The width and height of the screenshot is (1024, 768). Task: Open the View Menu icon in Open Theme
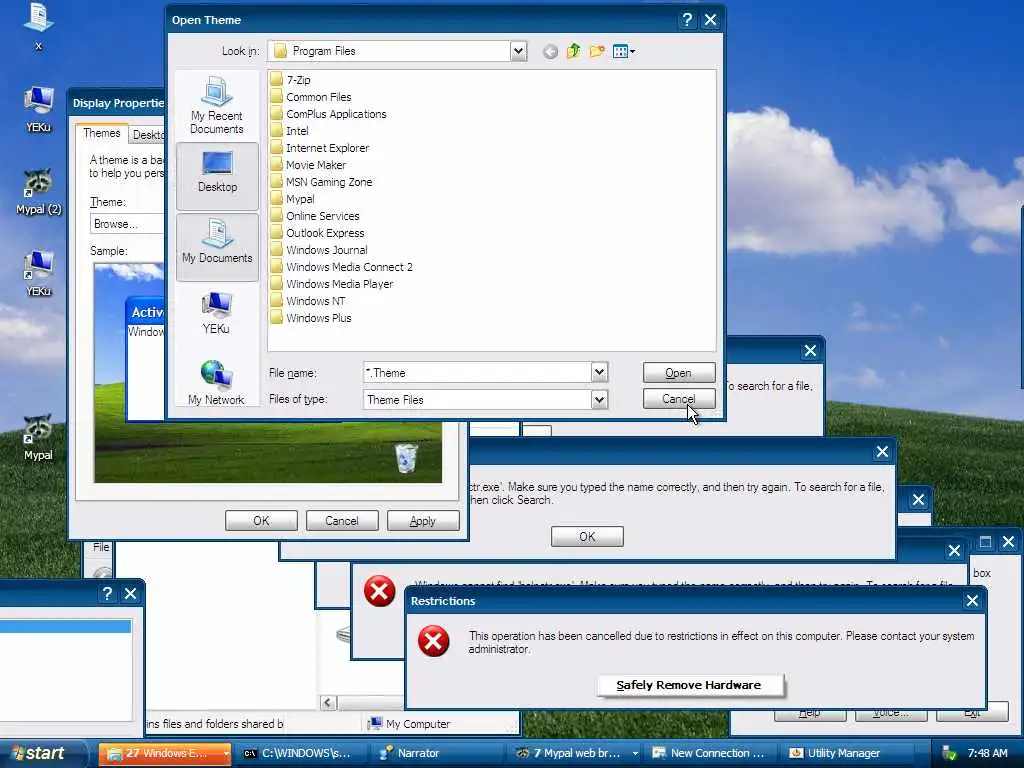click(x=624, y=51)
